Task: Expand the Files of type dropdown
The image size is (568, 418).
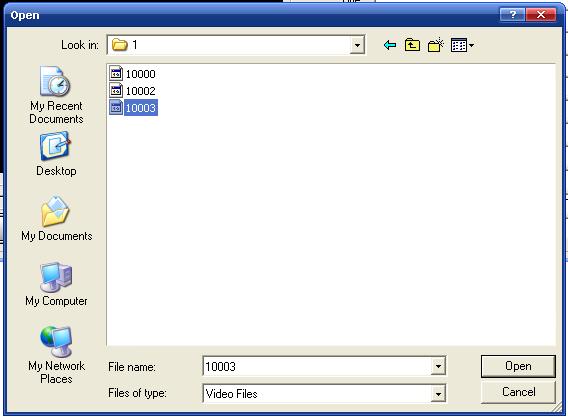Action: point(438,394)
